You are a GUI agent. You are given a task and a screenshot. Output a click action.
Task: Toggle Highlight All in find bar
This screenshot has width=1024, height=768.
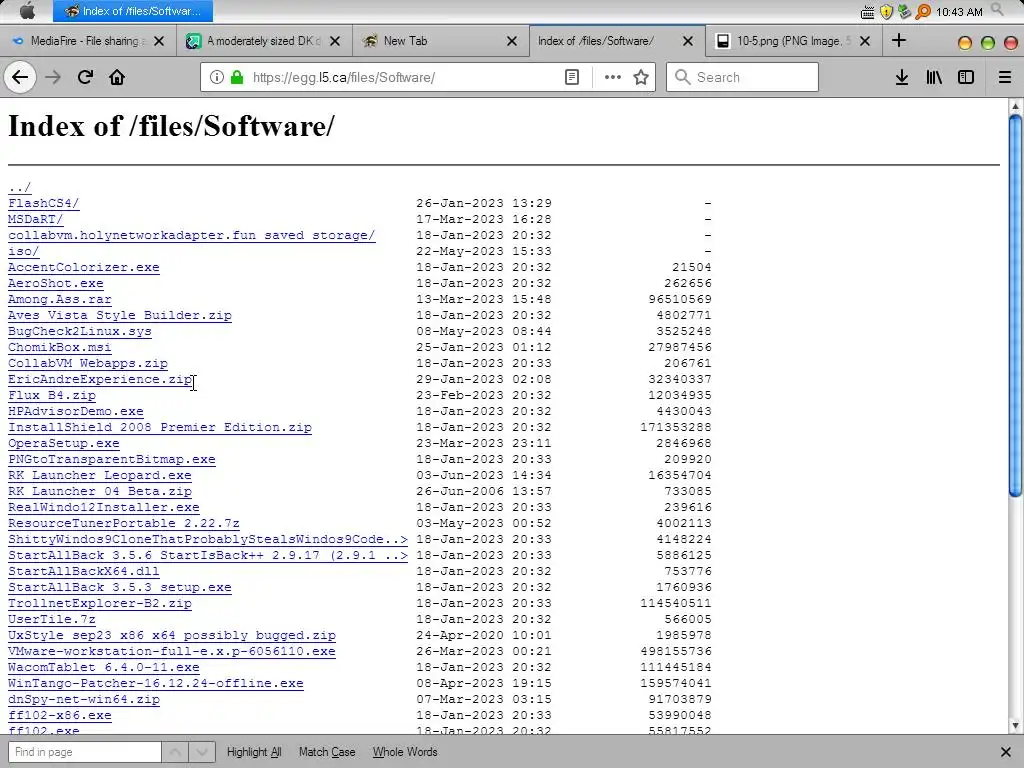[254, 752]
